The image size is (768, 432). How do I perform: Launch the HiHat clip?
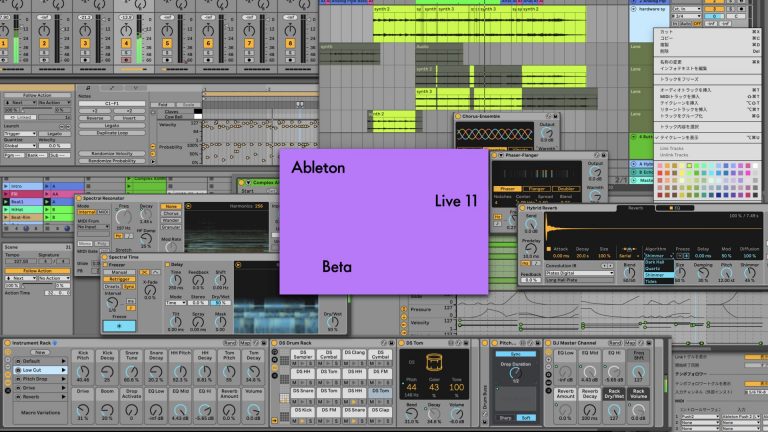tap(6, 210)
